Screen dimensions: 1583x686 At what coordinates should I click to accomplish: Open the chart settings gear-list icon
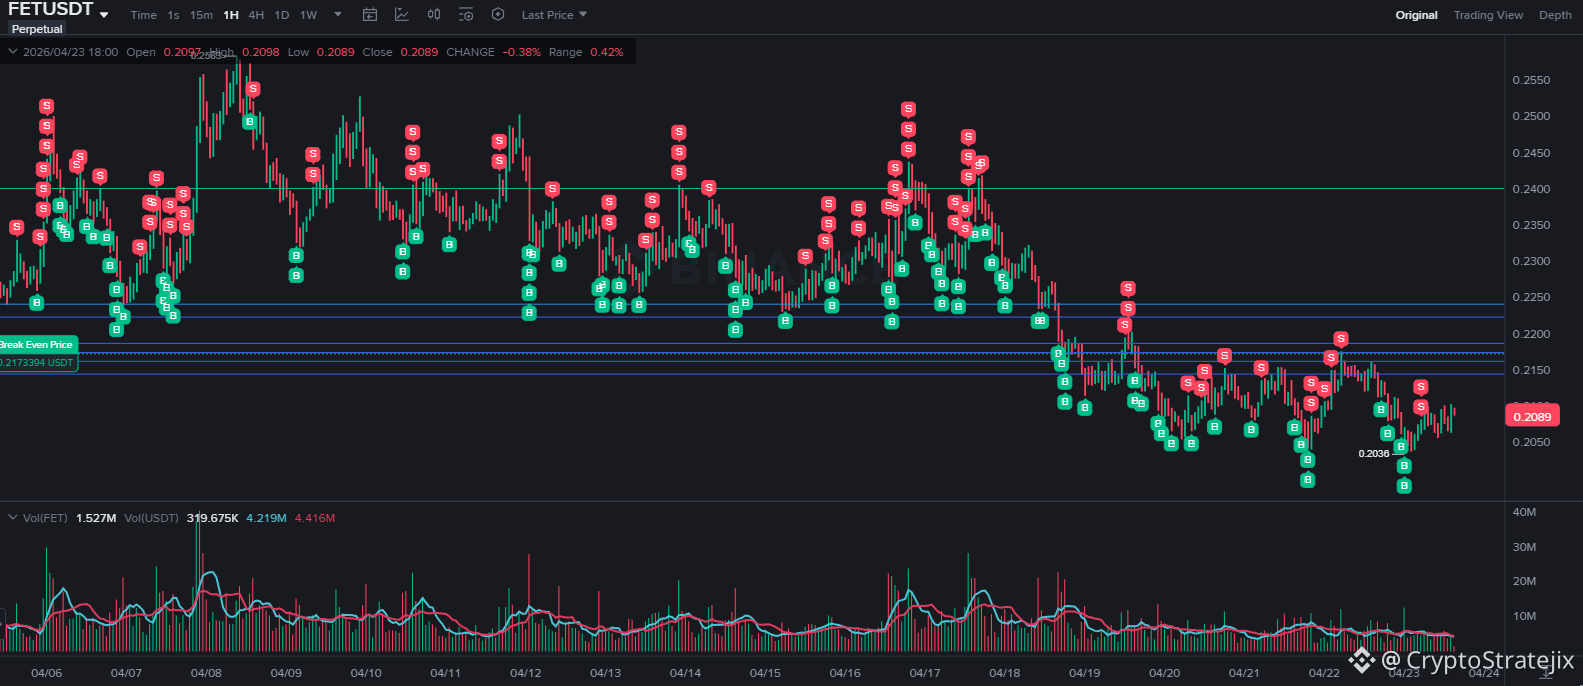point(466,15)
